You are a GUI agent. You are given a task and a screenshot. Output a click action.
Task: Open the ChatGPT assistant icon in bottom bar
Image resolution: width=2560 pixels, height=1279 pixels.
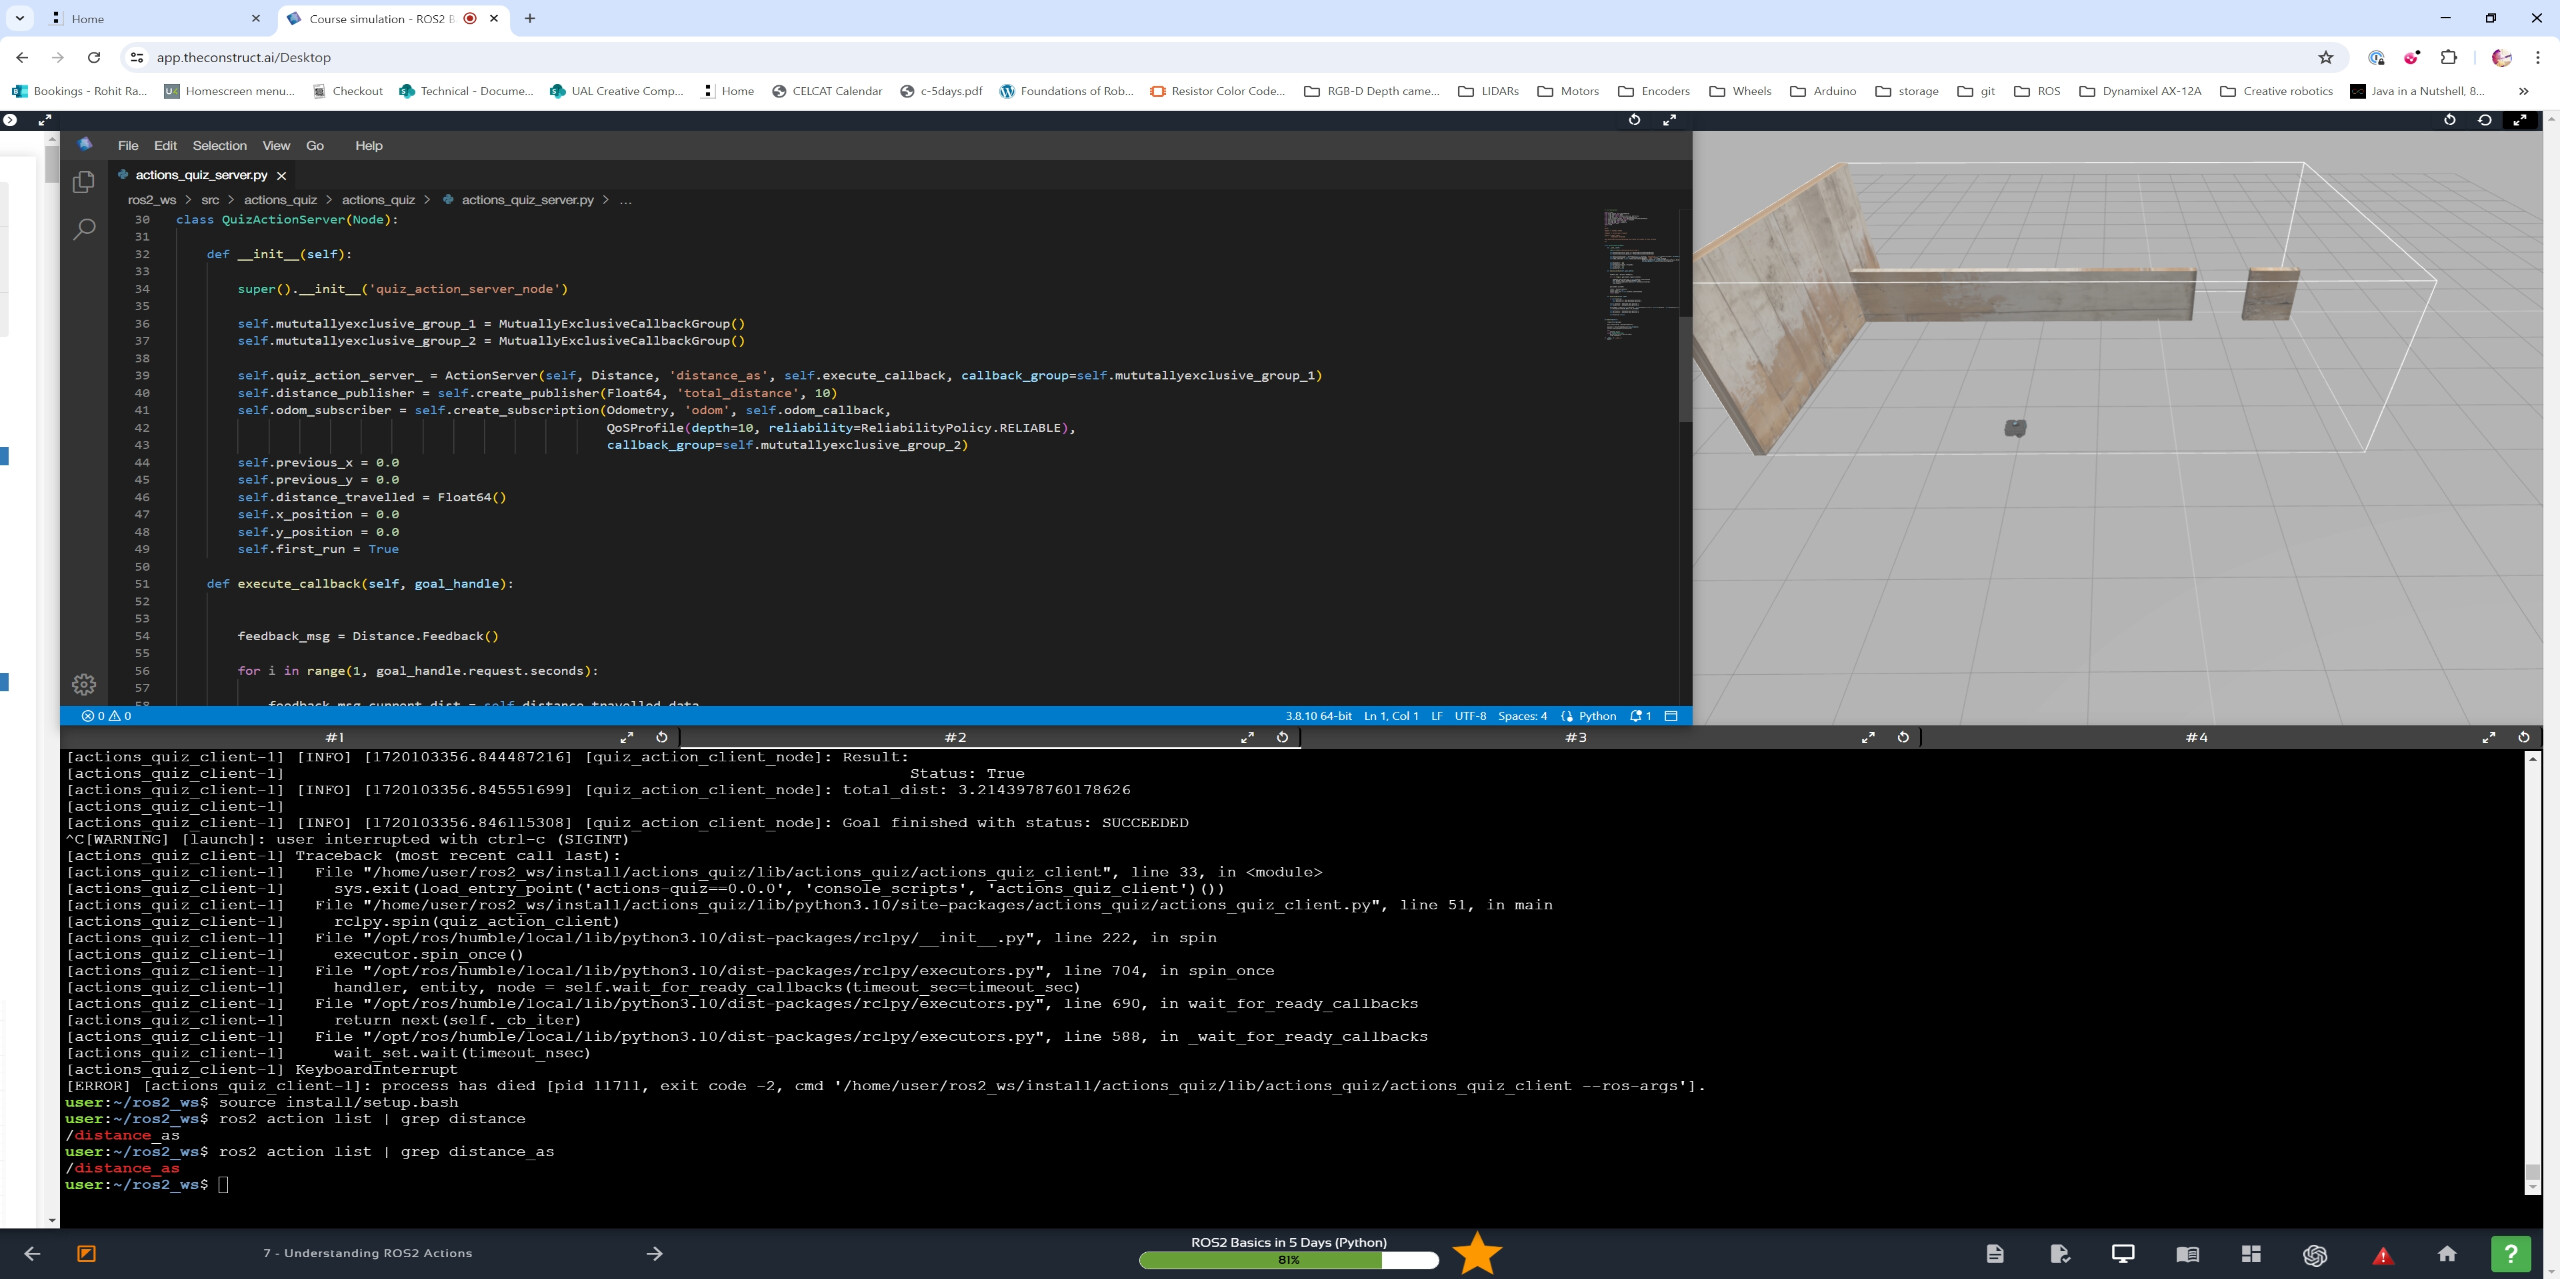(2314, 1254)
